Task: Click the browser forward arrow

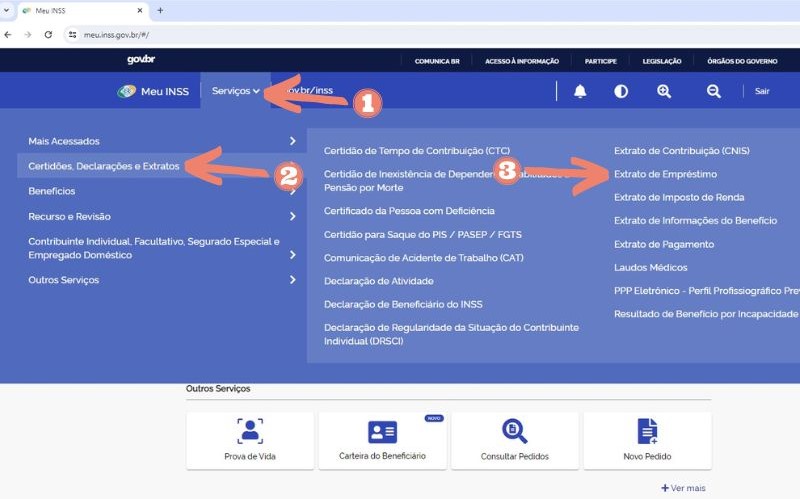Action: (28, 35)
